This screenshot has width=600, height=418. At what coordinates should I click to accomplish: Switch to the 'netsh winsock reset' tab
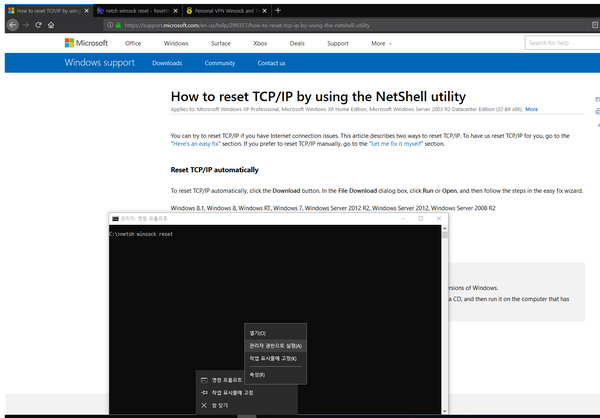pos(137,11)
